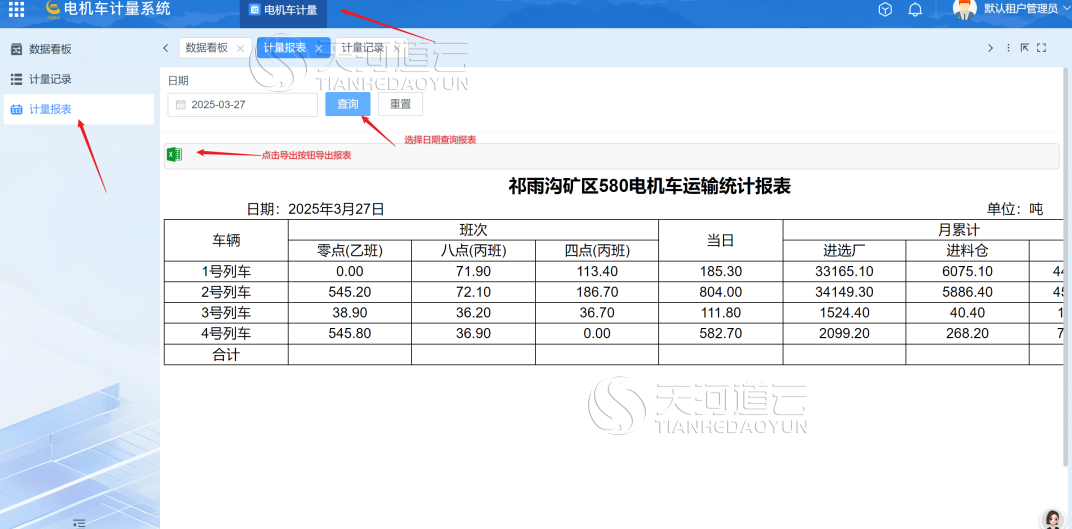Open the calendar icon in date field
1072x529 pixels.
[x=180, y=105]
